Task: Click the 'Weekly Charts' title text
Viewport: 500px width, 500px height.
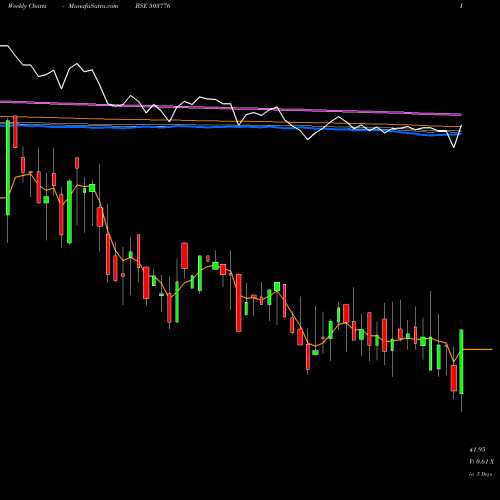Action: coord(27,6)
